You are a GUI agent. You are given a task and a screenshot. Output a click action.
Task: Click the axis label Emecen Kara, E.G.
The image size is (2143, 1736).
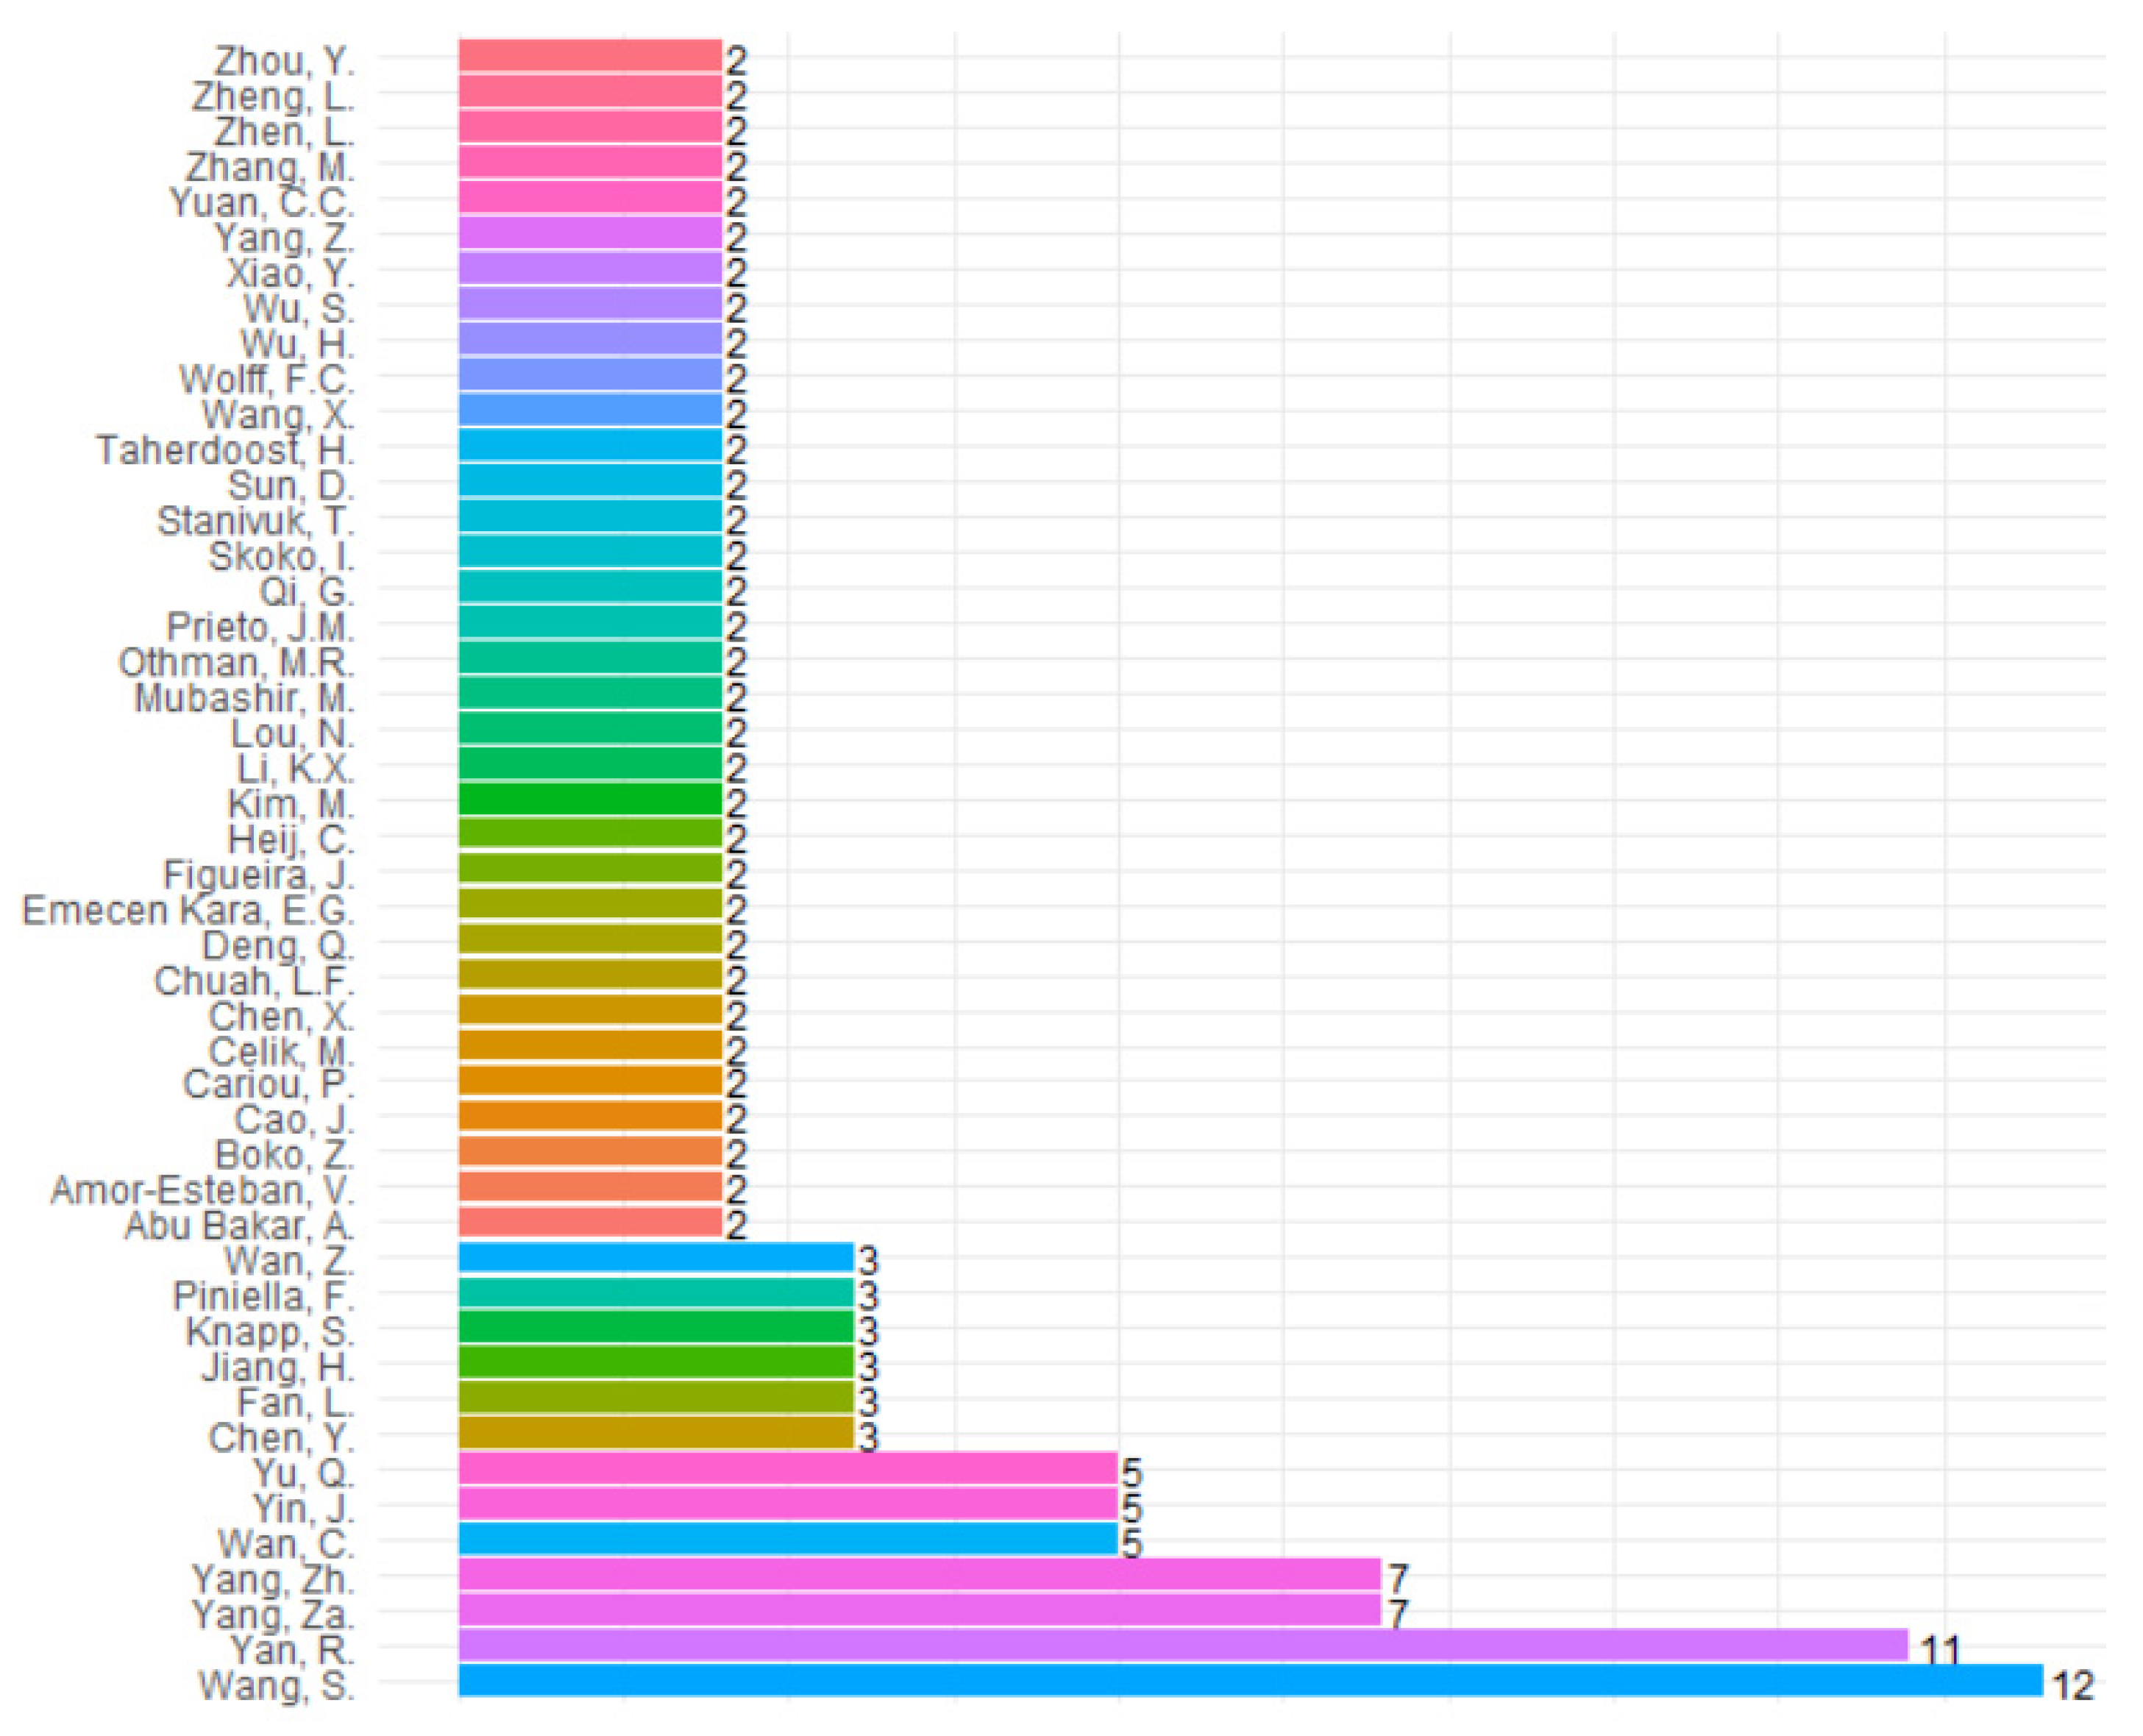pos(188,911)
